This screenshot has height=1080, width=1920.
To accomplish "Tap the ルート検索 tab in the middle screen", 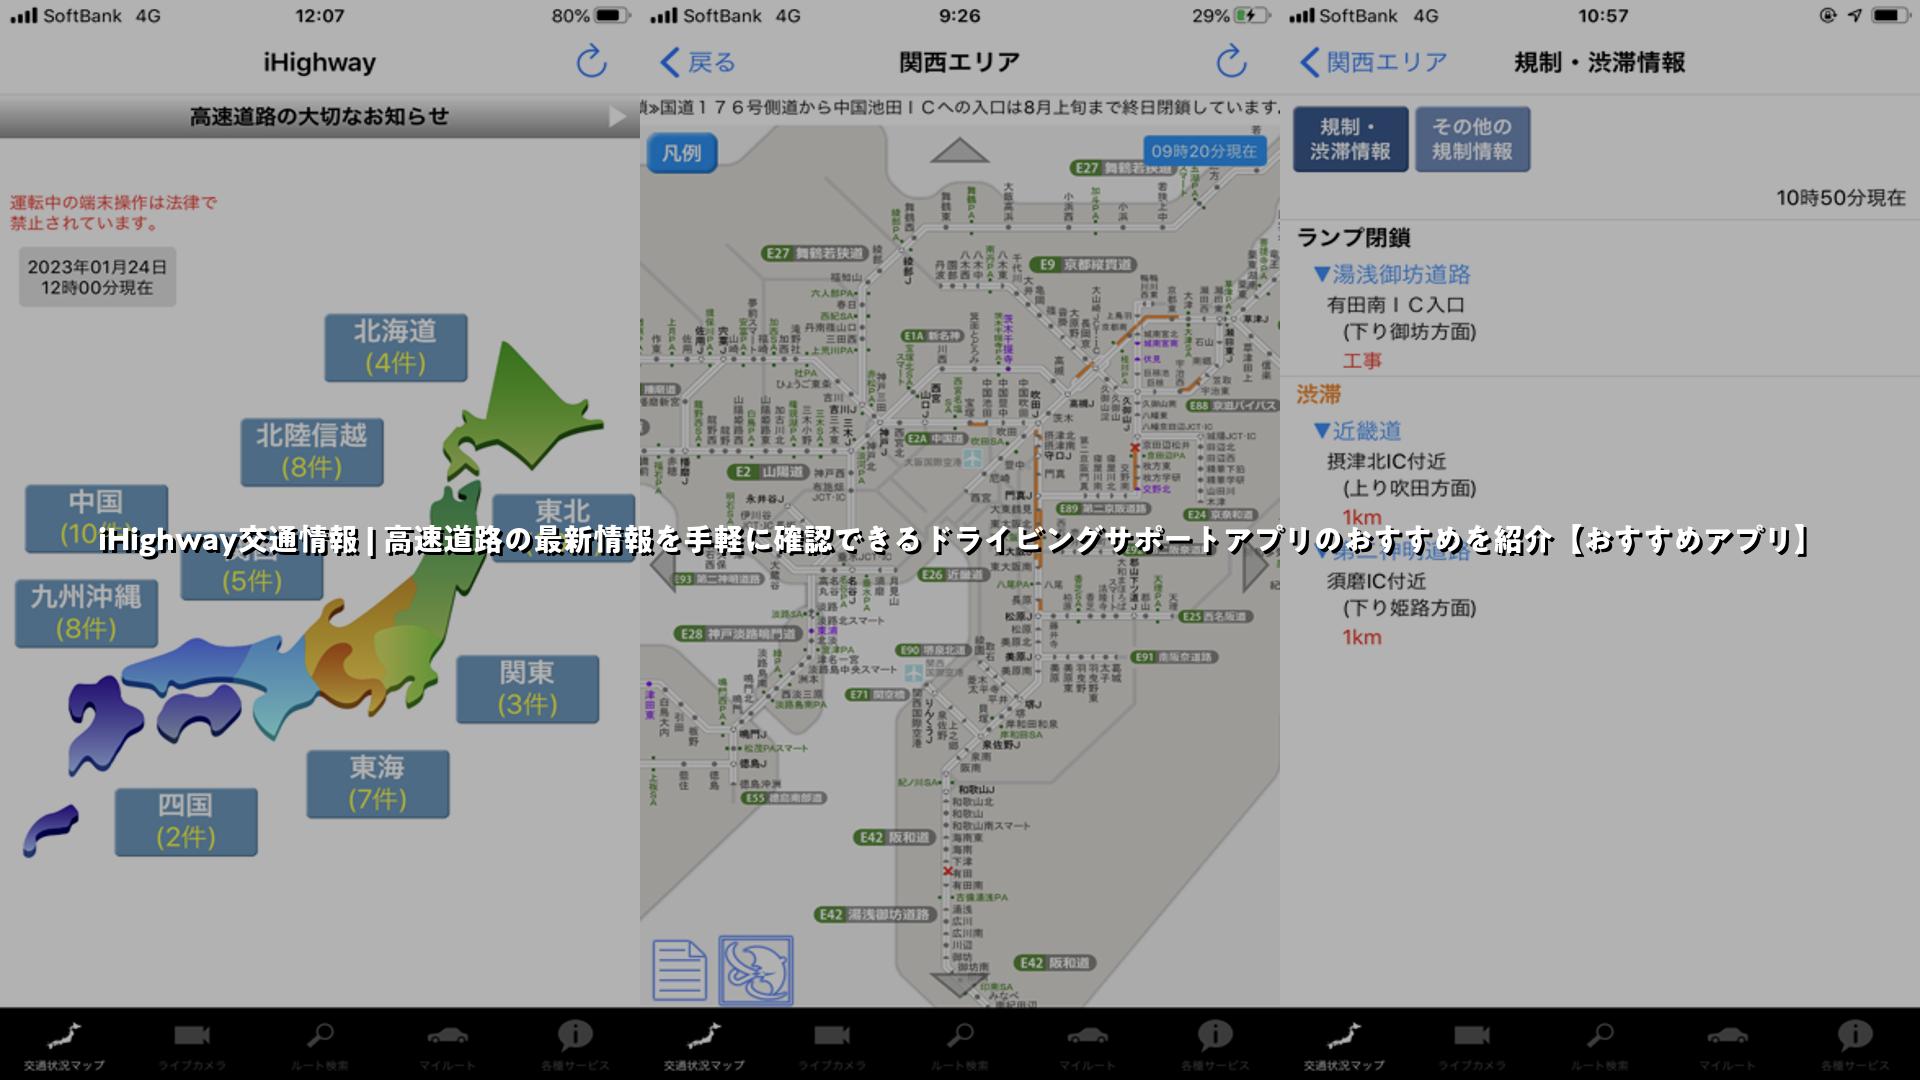I will [x=960, y=1044].
